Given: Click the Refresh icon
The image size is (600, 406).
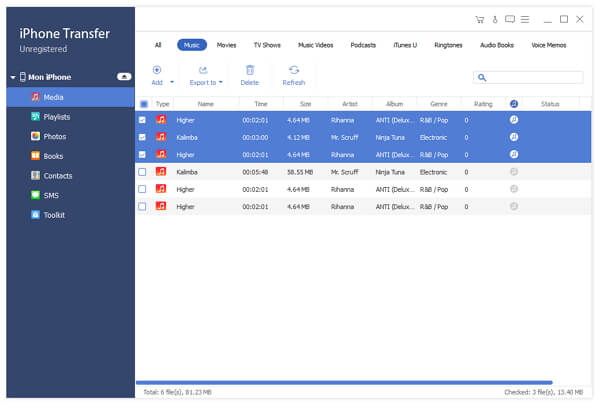Looking at the screenshot, I should (x=294, y=70).
